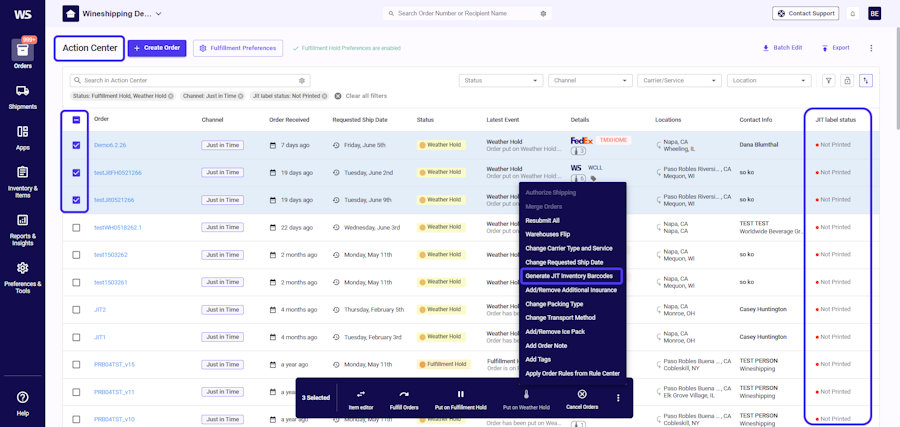
Task: Open the Carrier/Service filter dropdown
Action: (680, 81)
